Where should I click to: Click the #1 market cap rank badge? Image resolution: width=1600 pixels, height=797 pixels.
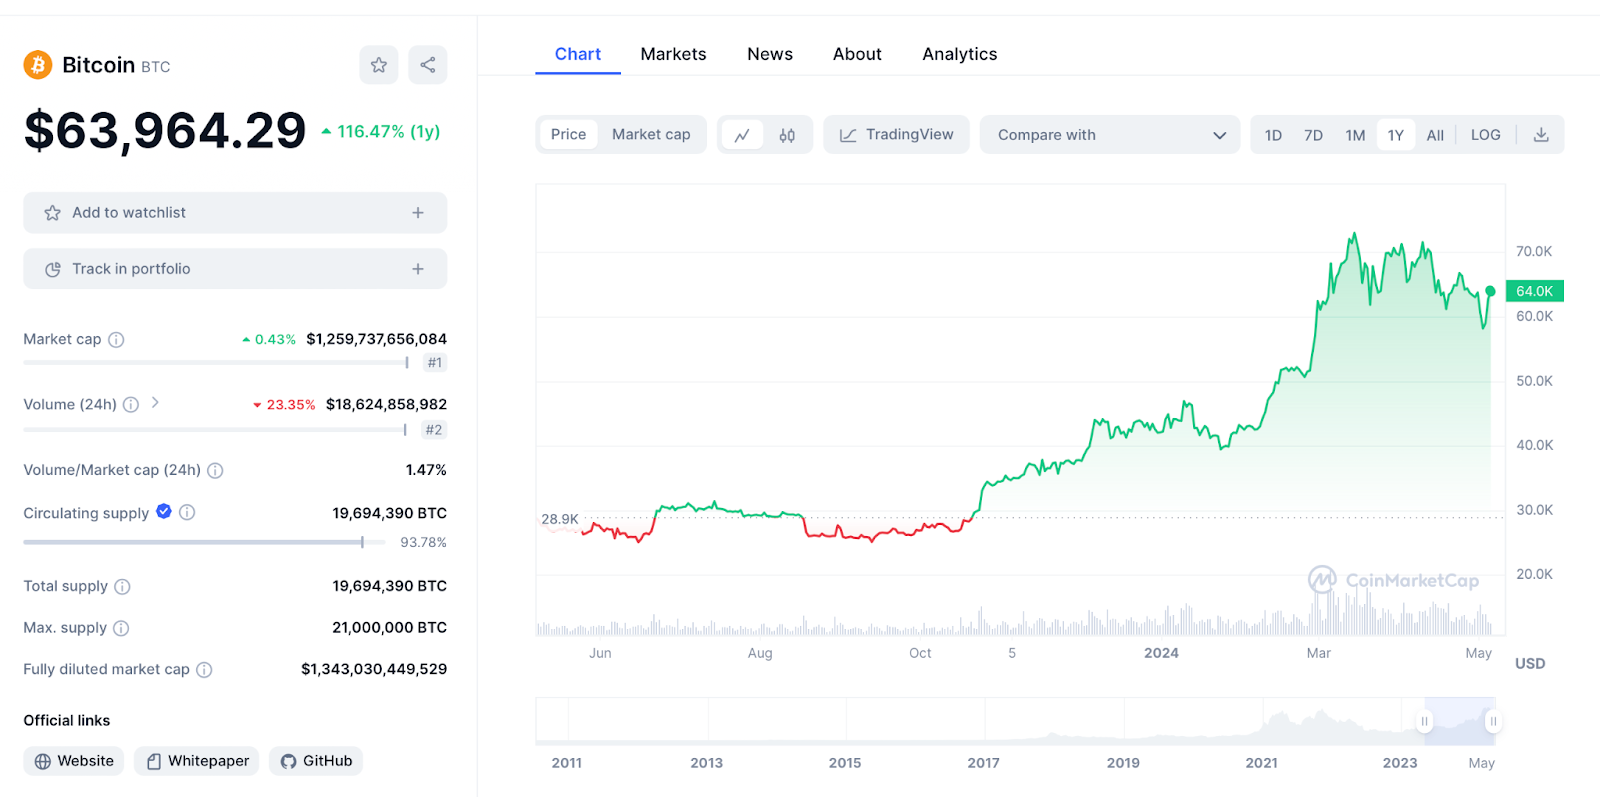click(434, 363)
